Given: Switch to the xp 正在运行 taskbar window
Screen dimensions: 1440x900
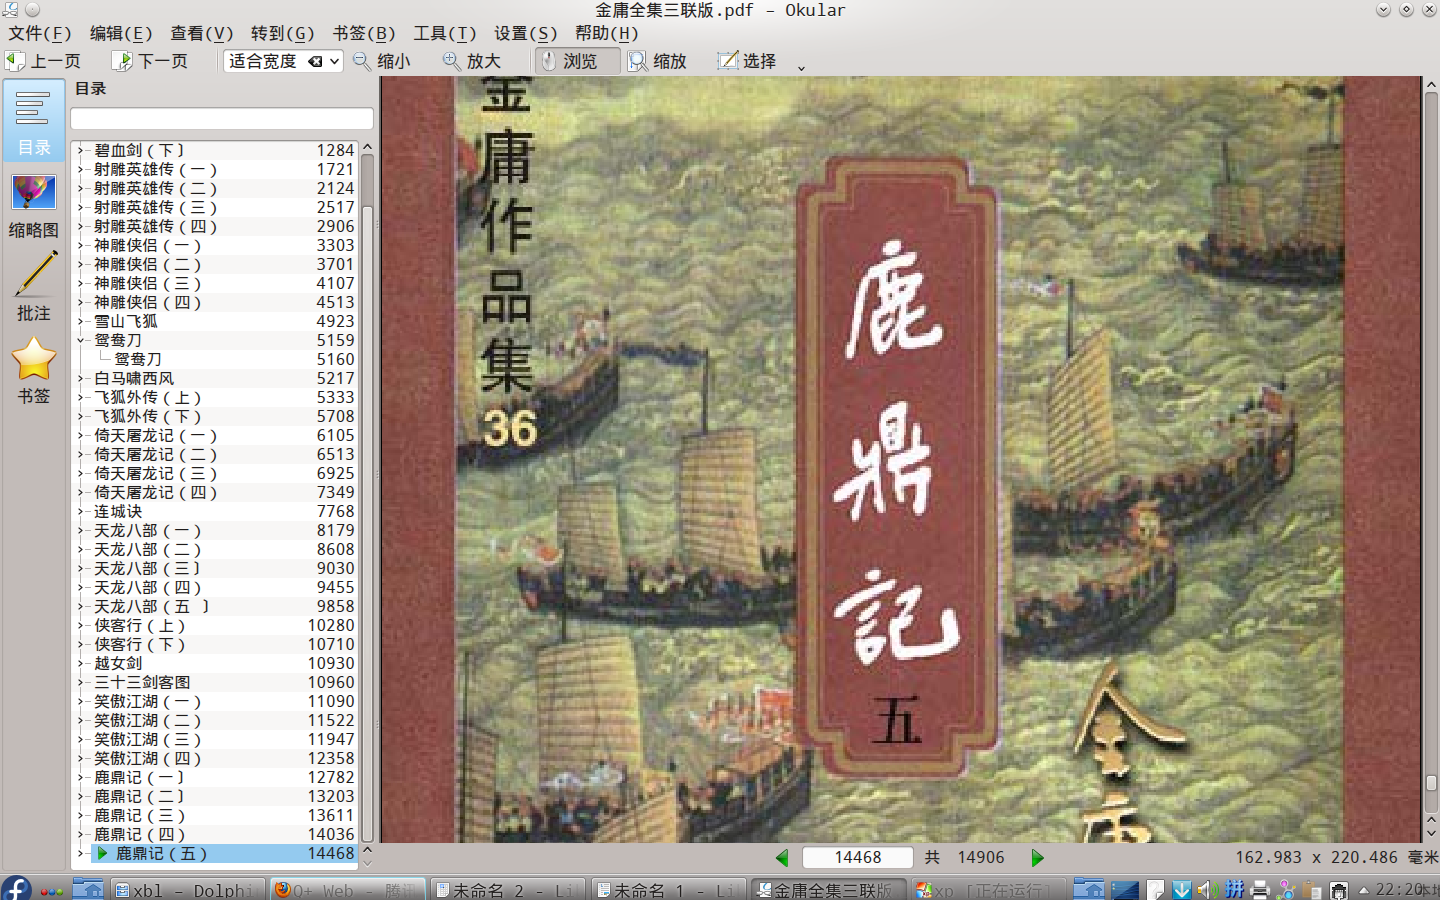Looking at the screenshot, I should click(x=988, y=889).
